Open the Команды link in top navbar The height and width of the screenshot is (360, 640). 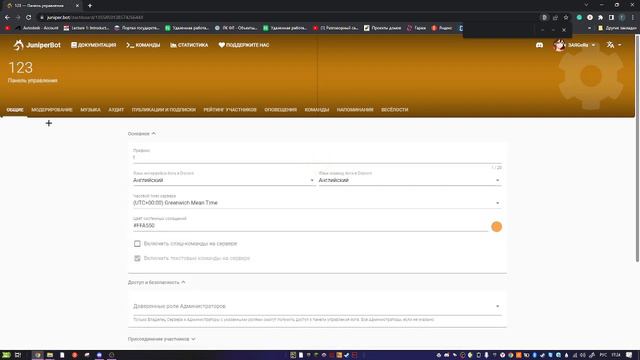(x=143, y=45)
